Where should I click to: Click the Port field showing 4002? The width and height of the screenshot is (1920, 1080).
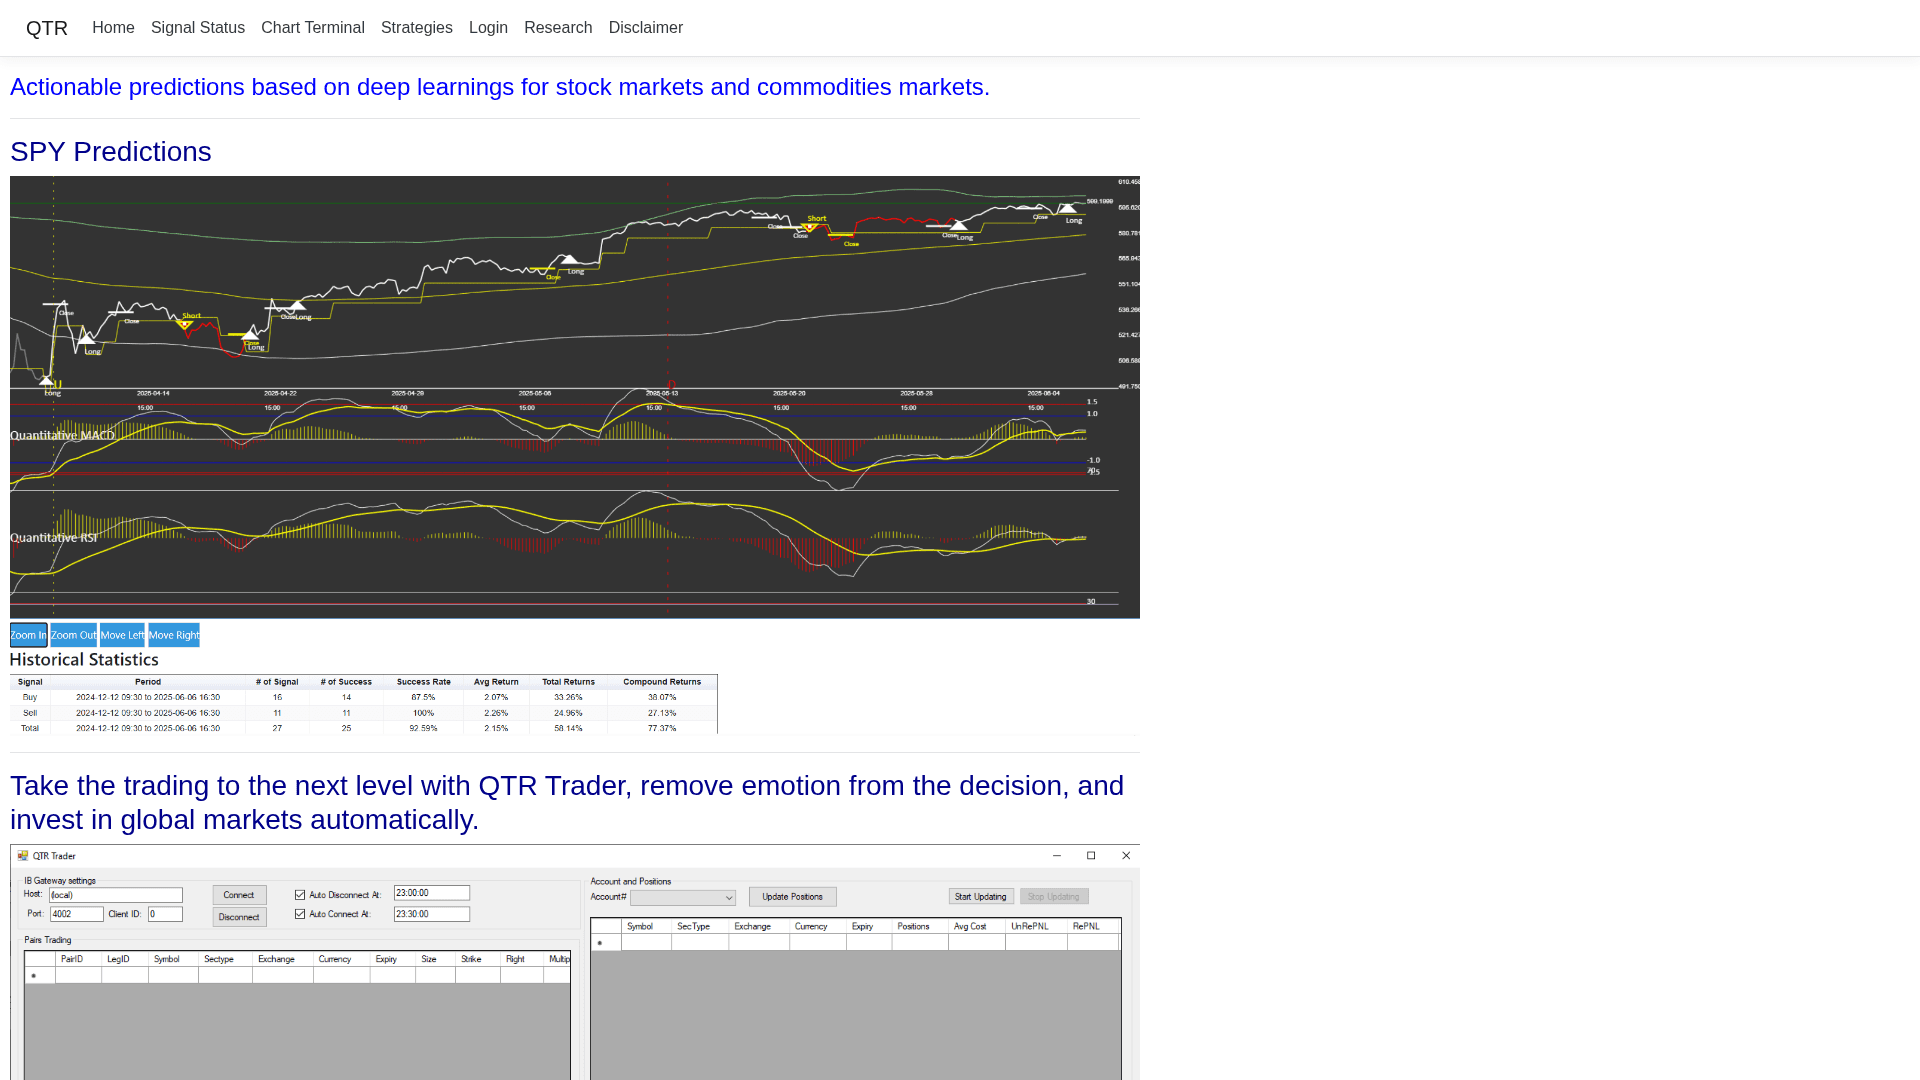(x=77, y=914)
